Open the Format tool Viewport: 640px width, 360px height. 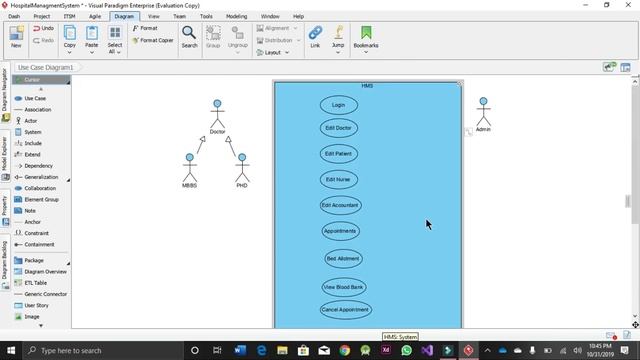click(x=145, y=28)
